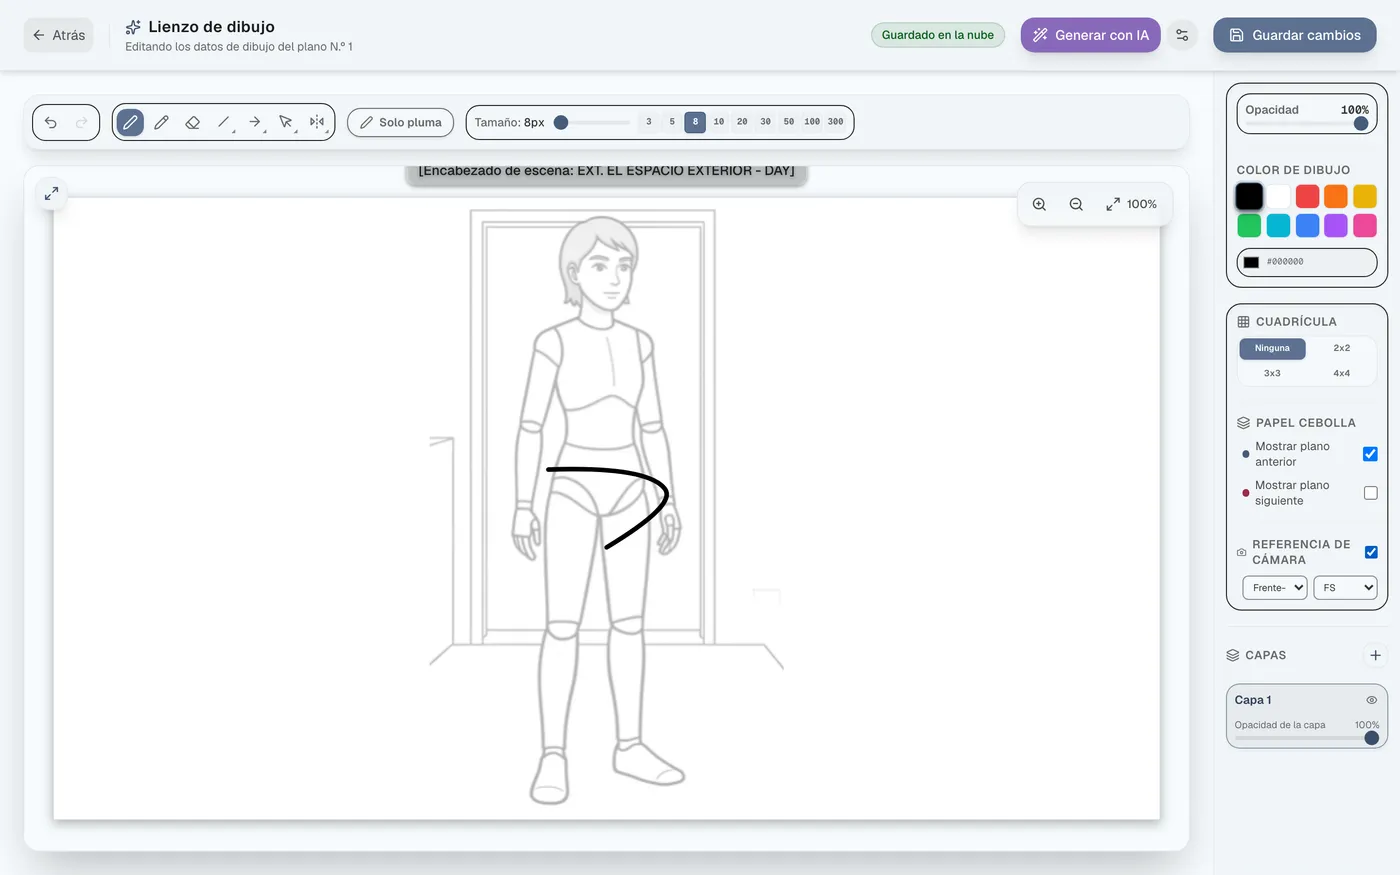Click the Opacidad slider handle
This screenshot has height=875, width=1400.
(1361, 124)
